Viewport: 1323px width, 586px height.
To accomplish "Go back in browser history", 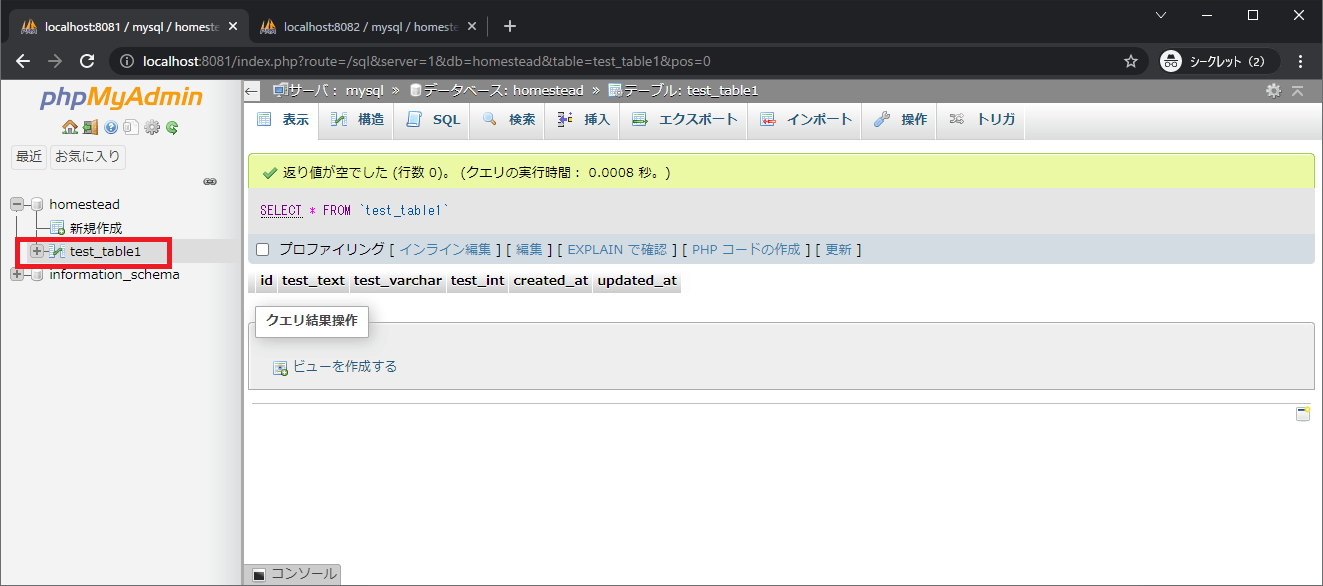I will tap(23, 61).
